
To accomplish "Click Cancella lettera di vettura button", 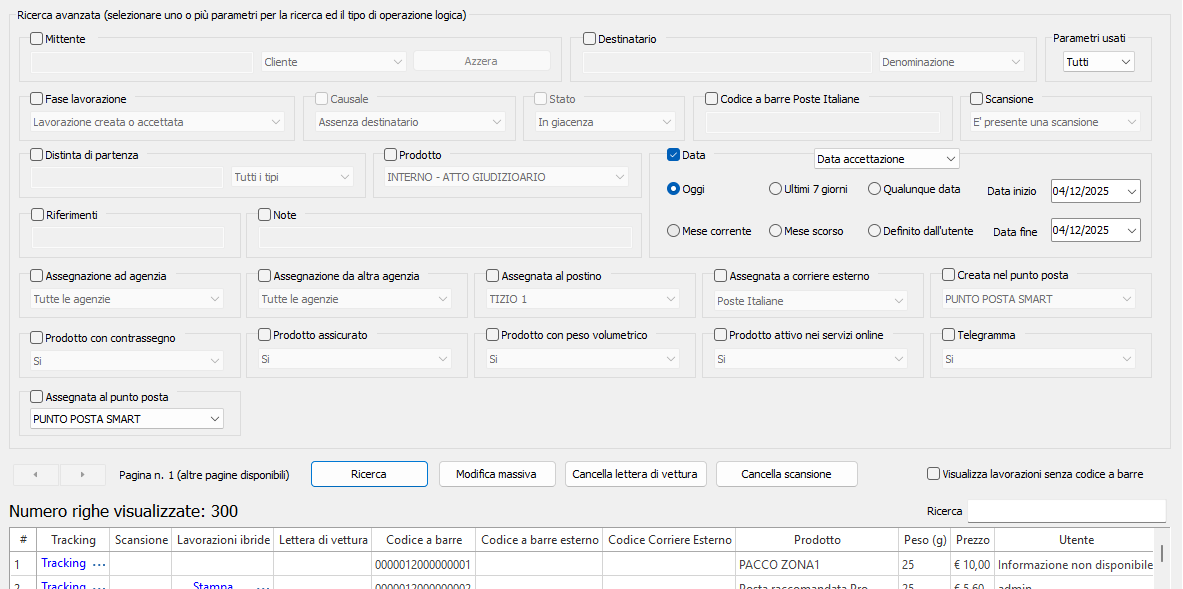I will tap(637, 474).
